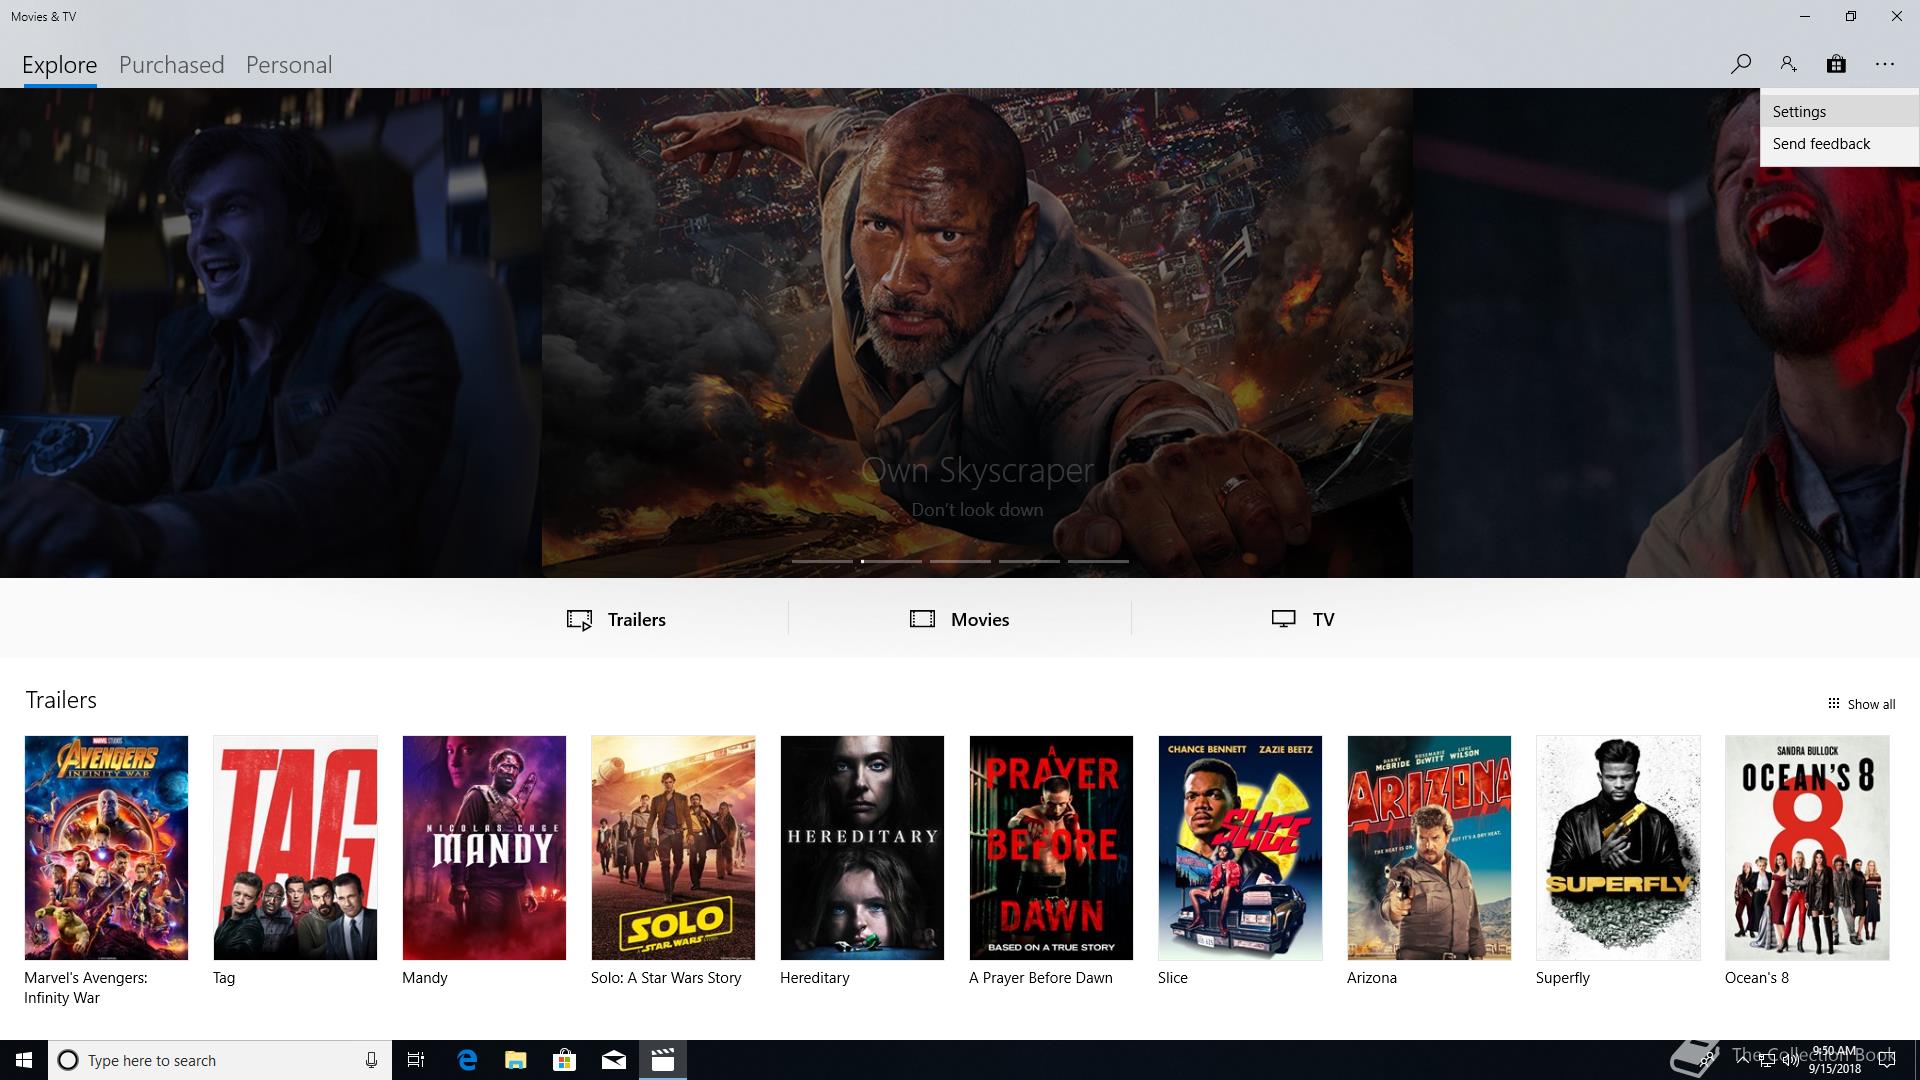The height and width of the screenshot is (1080, 1920).
Task: Choose Settings from the dropdown menu
Action: coord(1839,112)
